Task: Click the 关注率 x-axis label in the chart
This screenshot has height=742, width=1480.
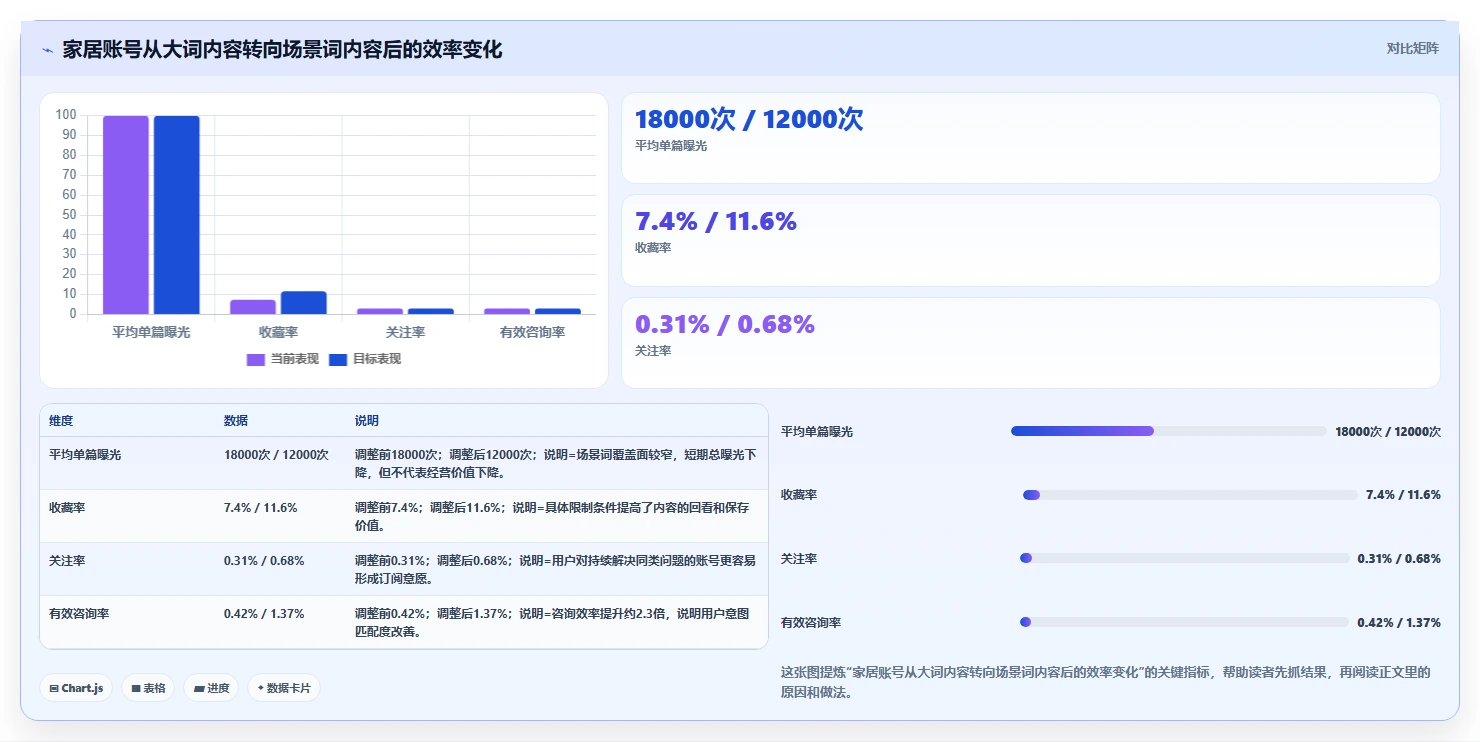Action: (x=405, y=332)
